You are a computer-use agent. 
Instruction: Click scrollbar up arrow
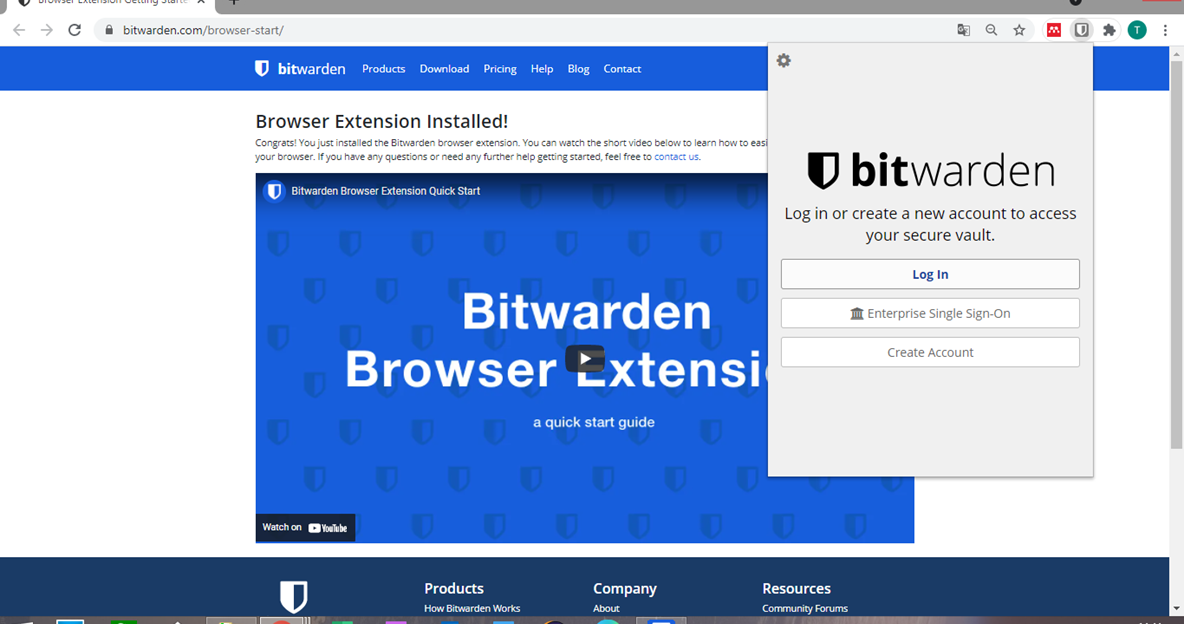point(1176,54)
